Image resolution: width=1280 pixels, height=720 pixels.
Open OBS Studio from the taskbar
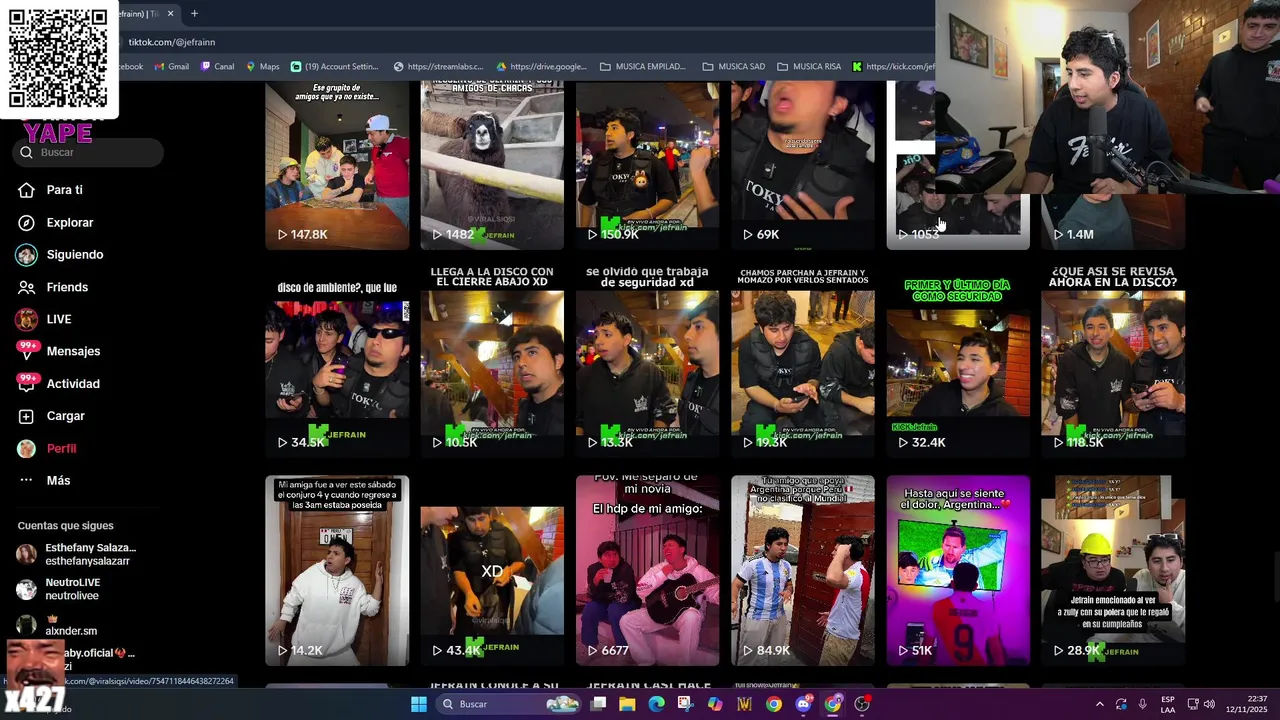click(862, 704)
